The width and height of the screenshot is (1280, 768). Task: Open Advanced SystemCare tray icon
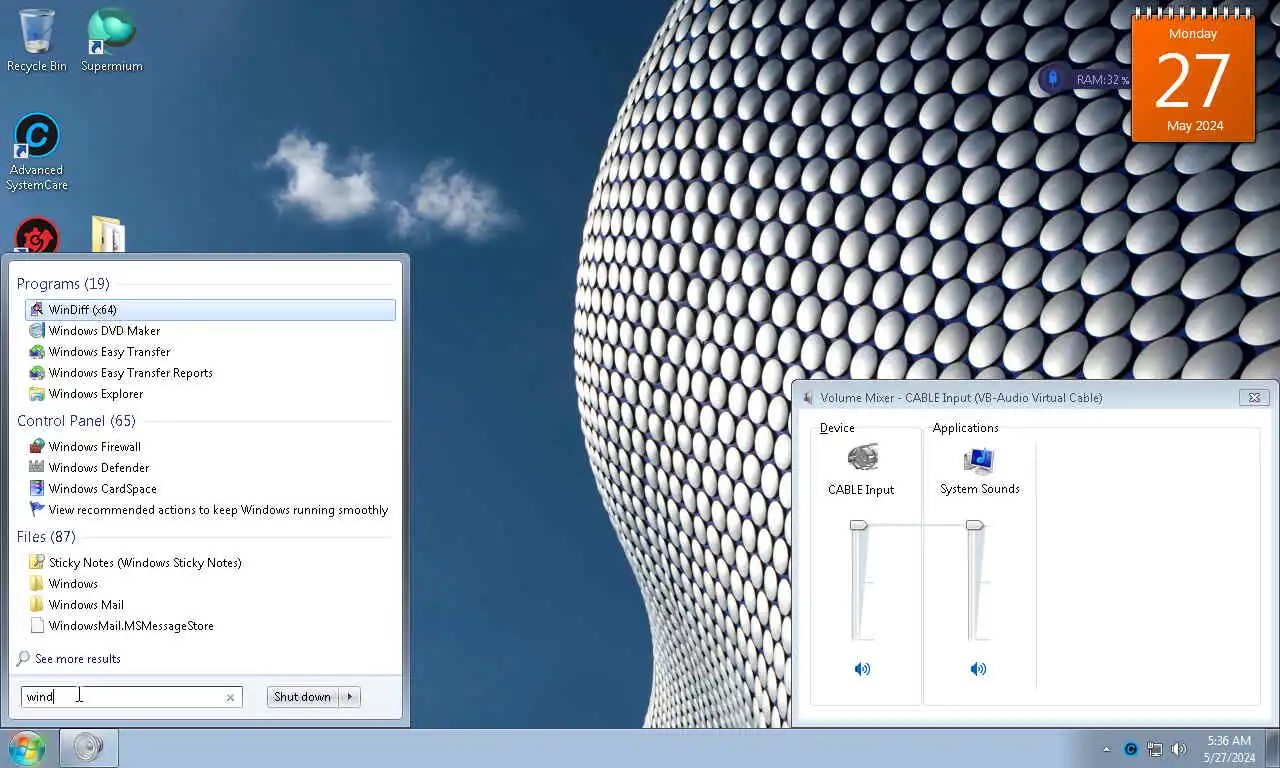coord(1131,749)
